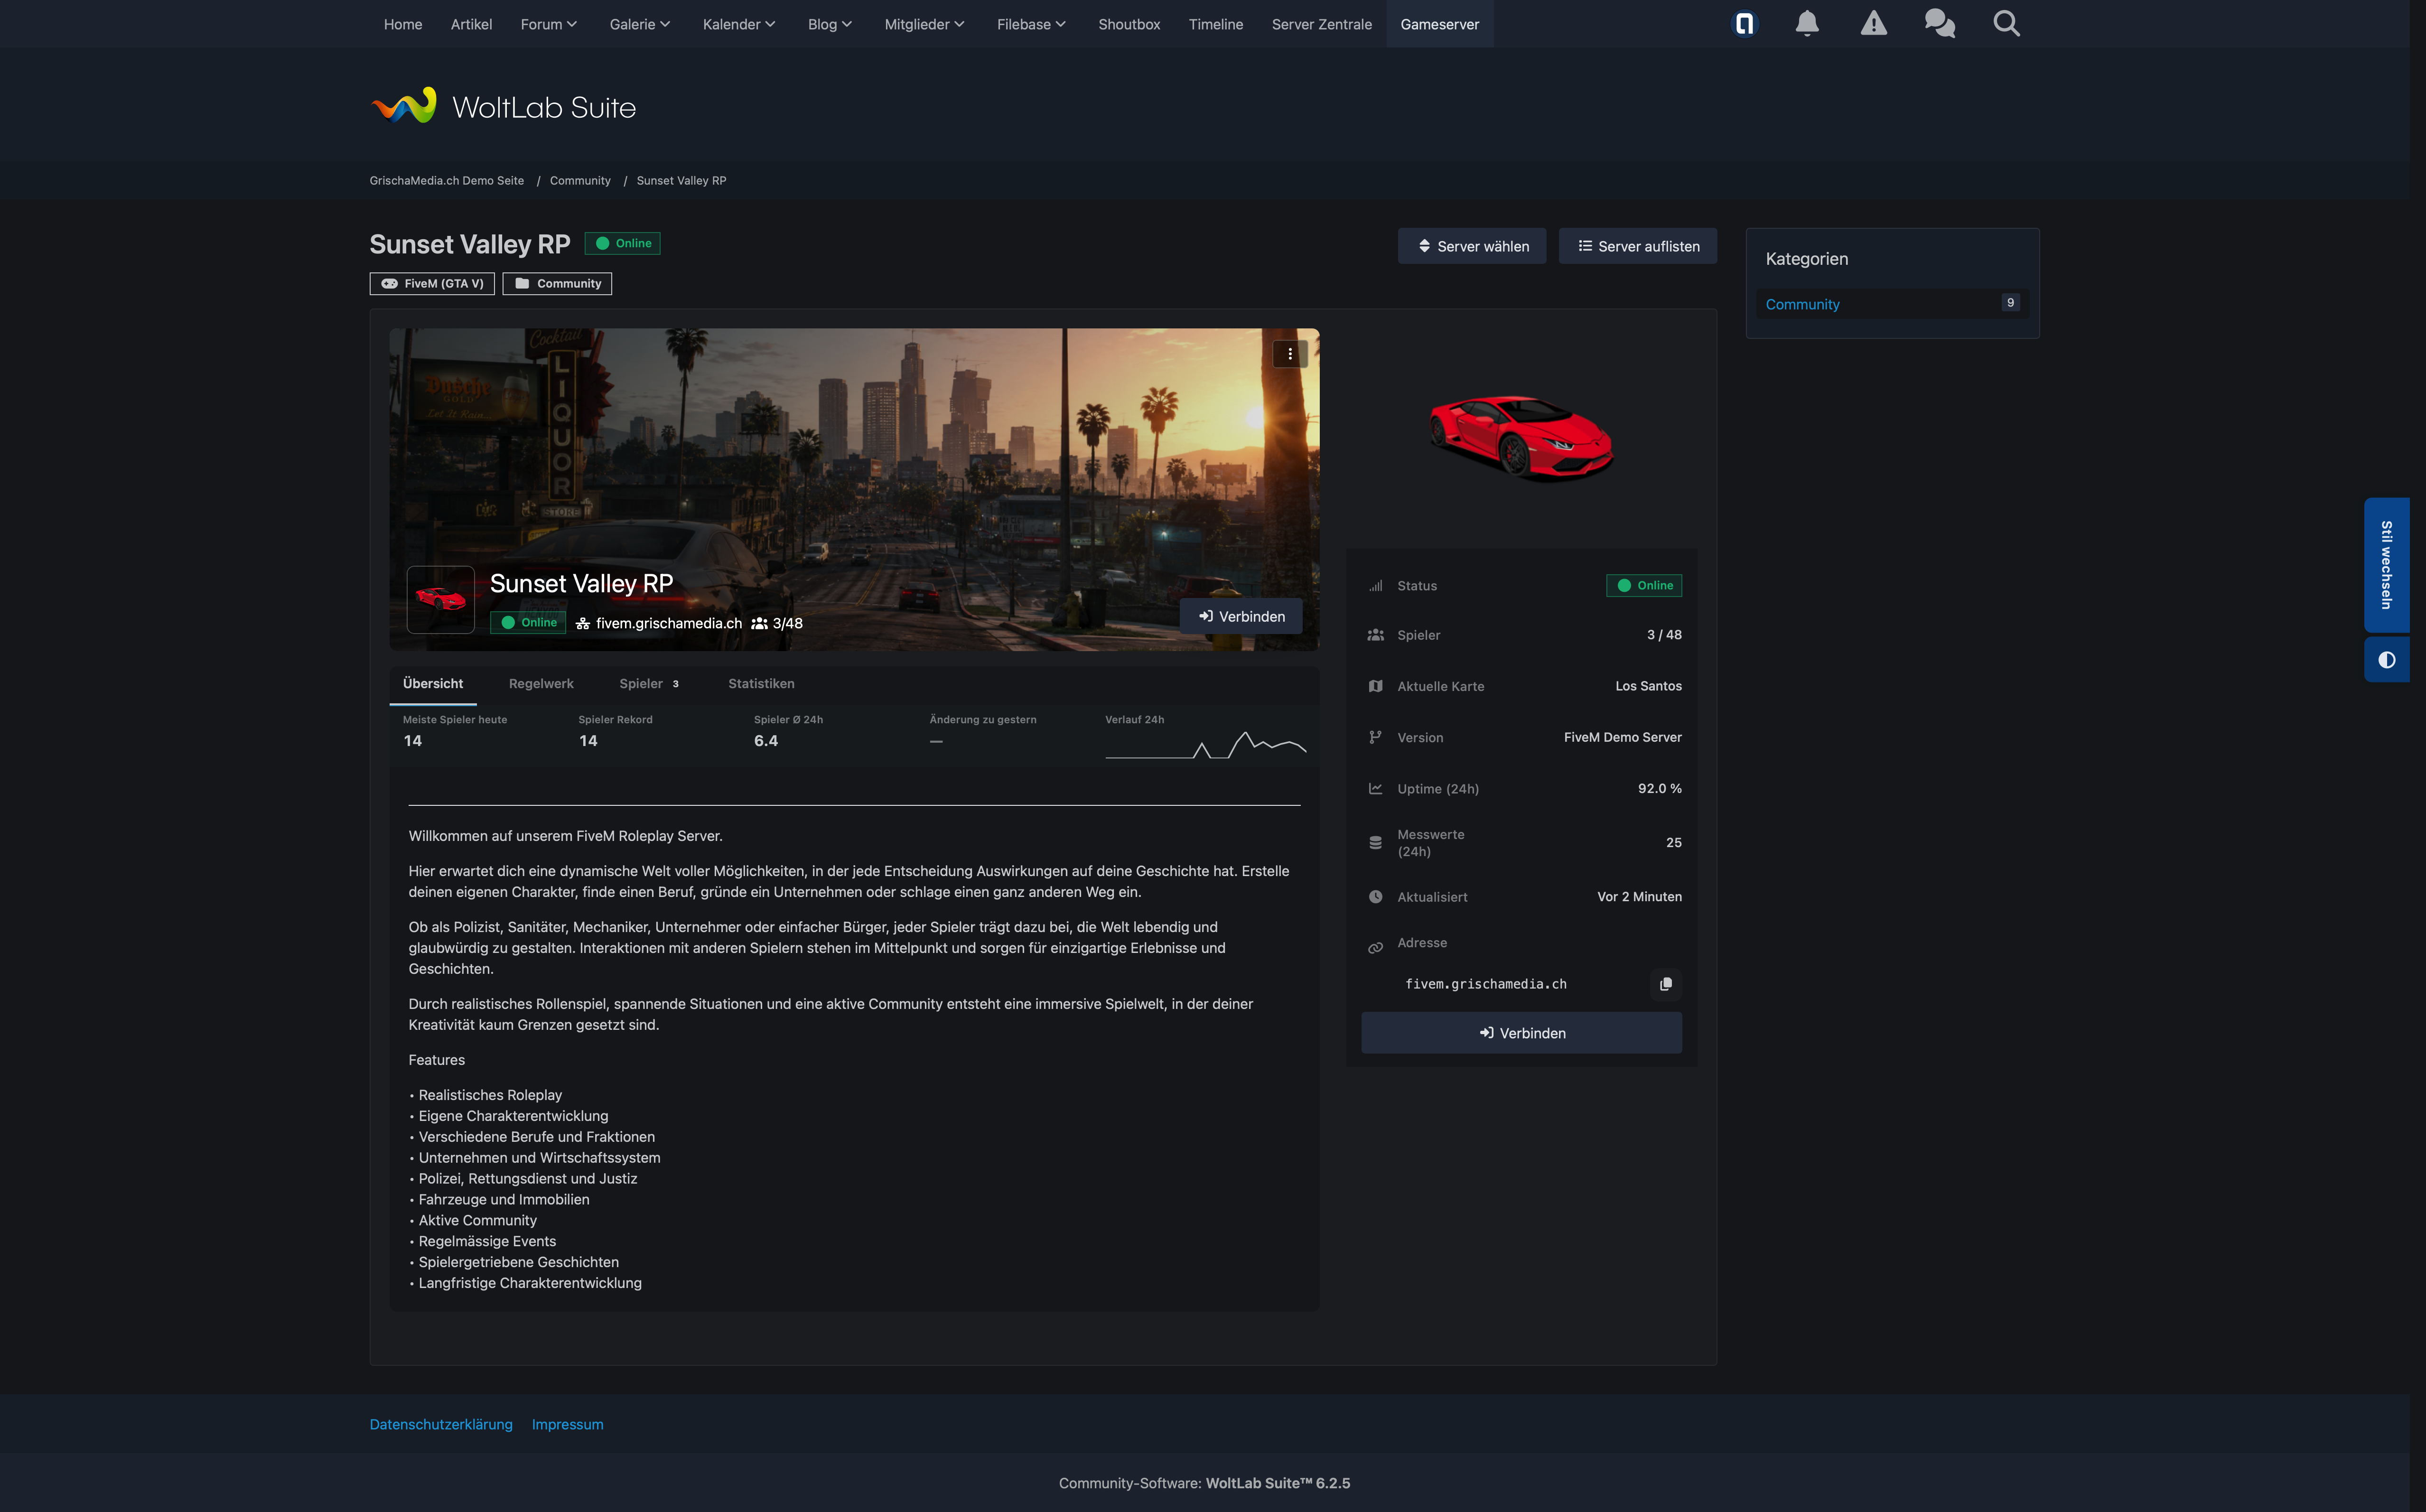
Task: Go to Home in the navigation
Action: (403, 24)
